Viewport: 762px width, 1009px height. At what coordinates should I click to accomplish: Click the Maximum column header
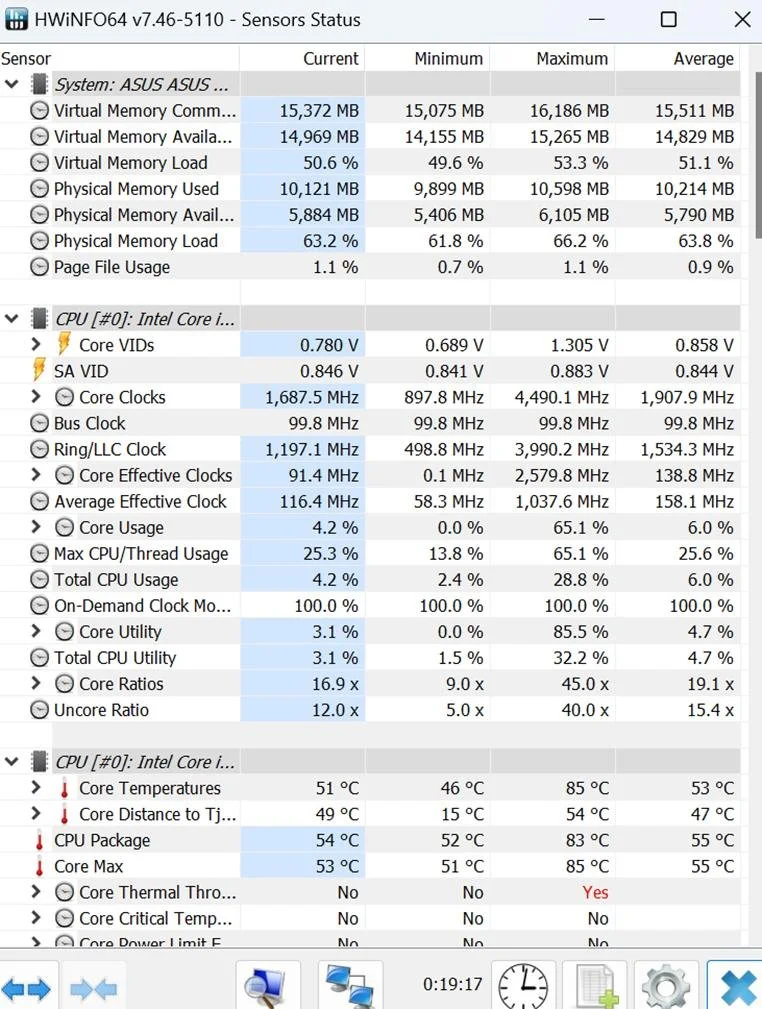(x=572, y=59)
